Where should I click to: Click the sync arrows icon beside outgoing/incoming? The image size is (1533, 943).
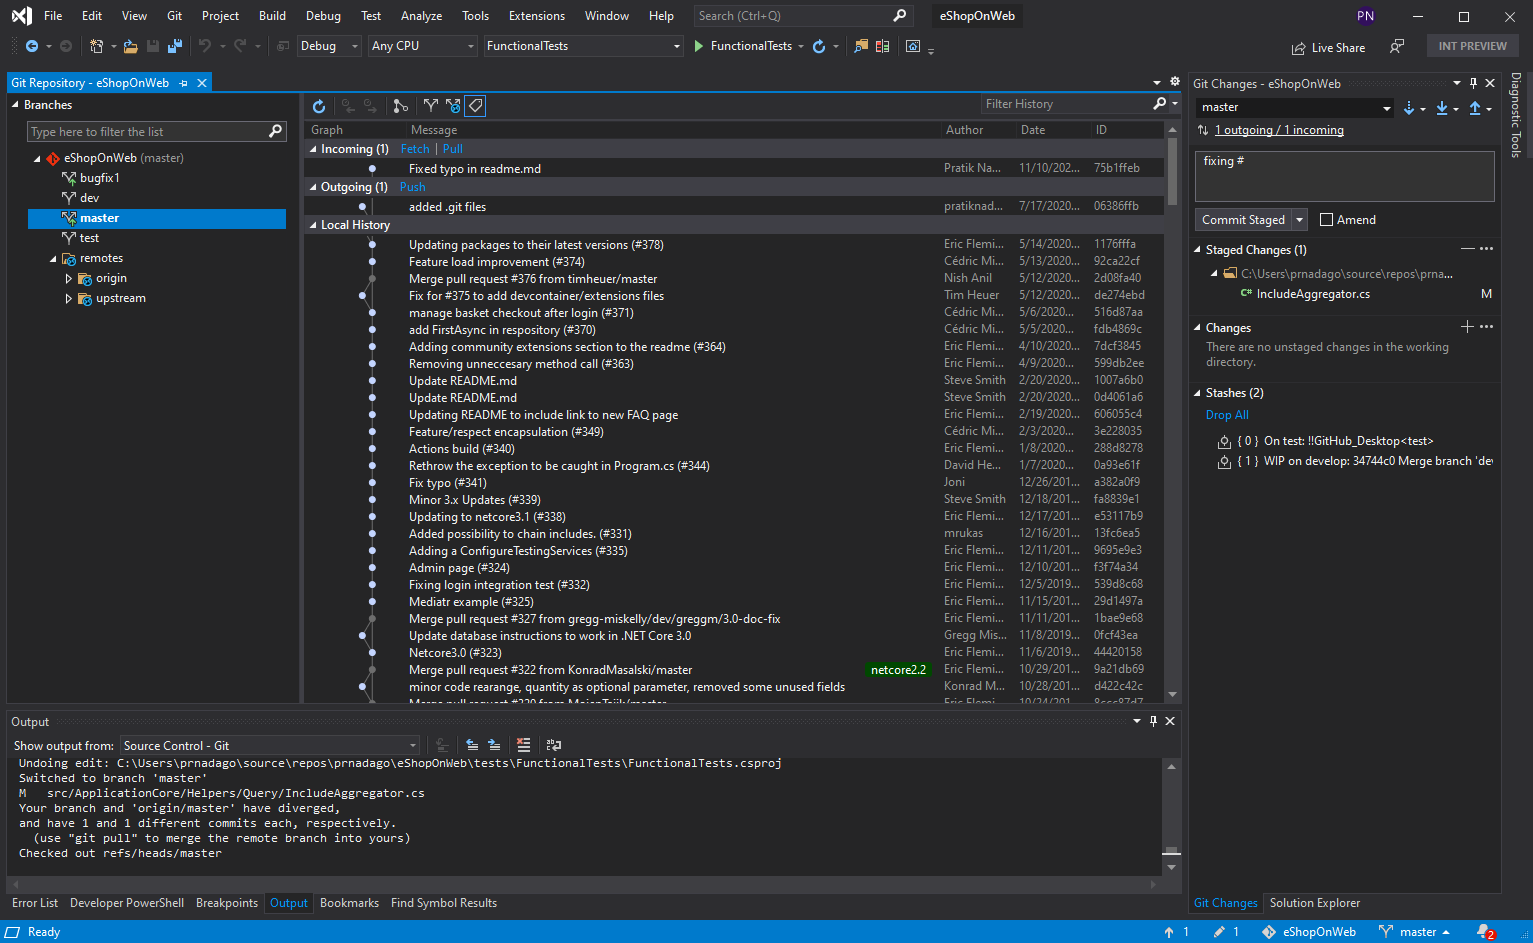coord(1203,131)
